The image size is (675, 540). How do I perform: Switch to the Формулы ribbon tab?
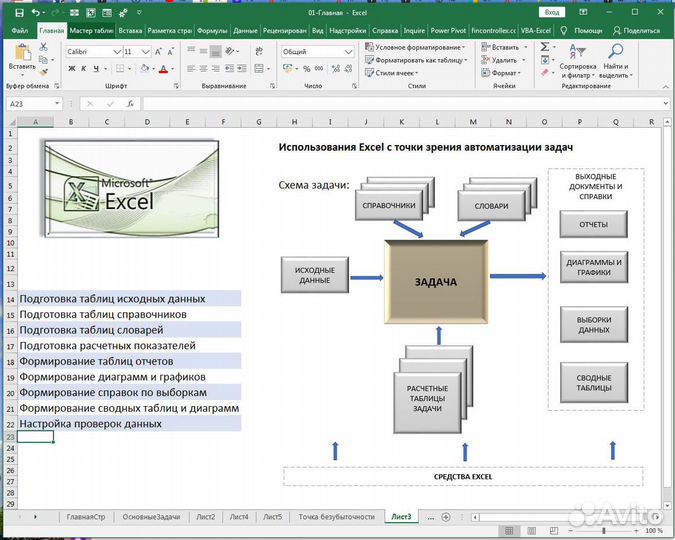212,31
